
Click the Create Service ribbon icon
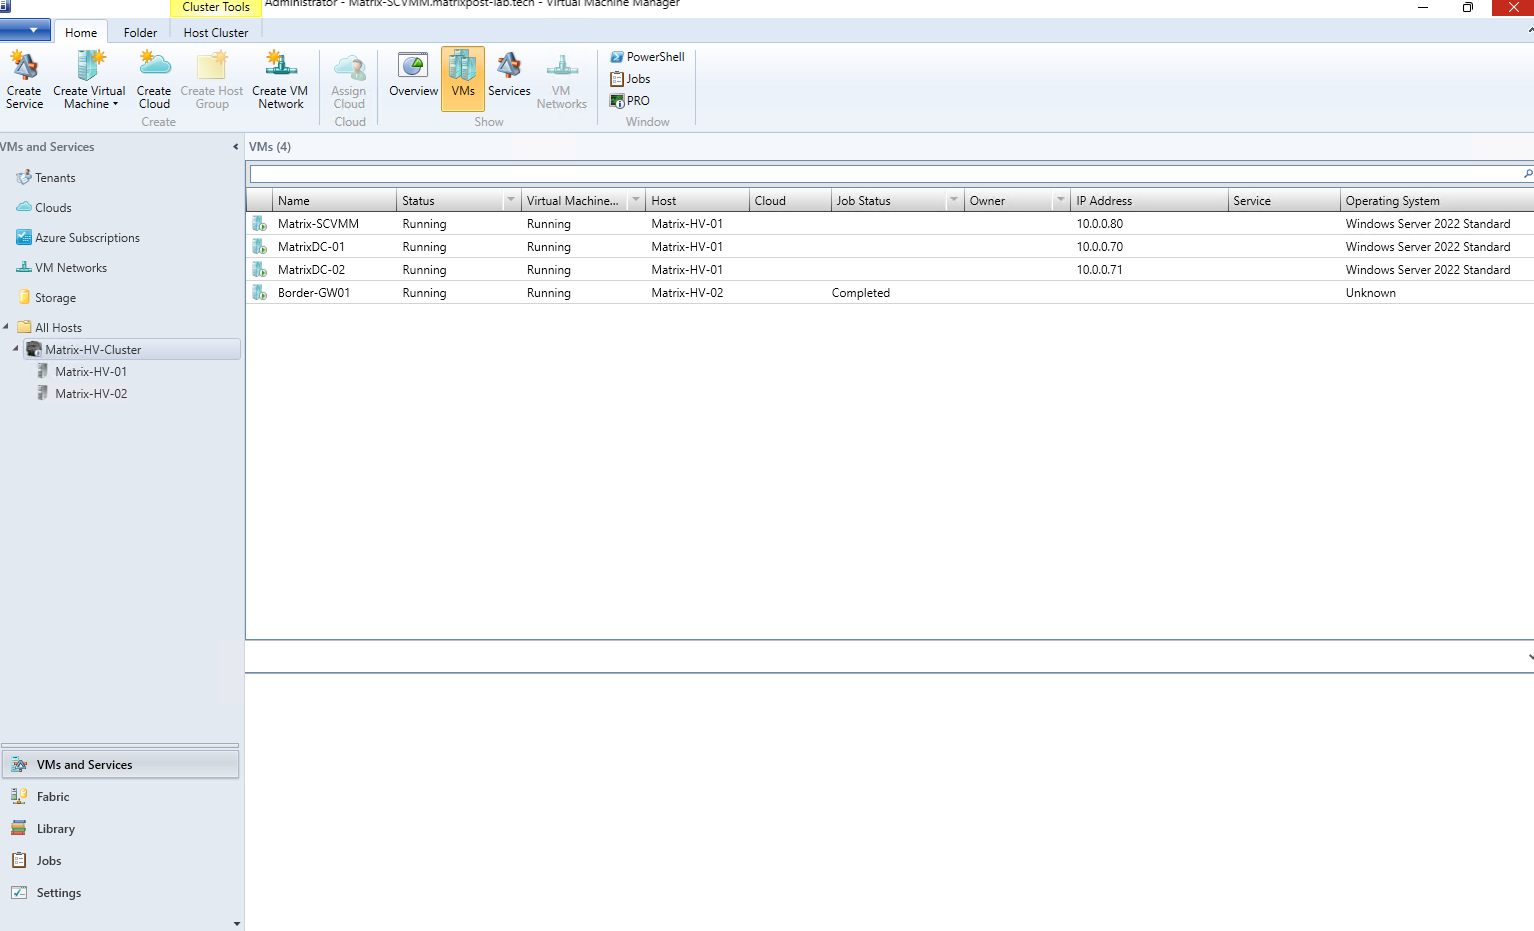point(24,80)
